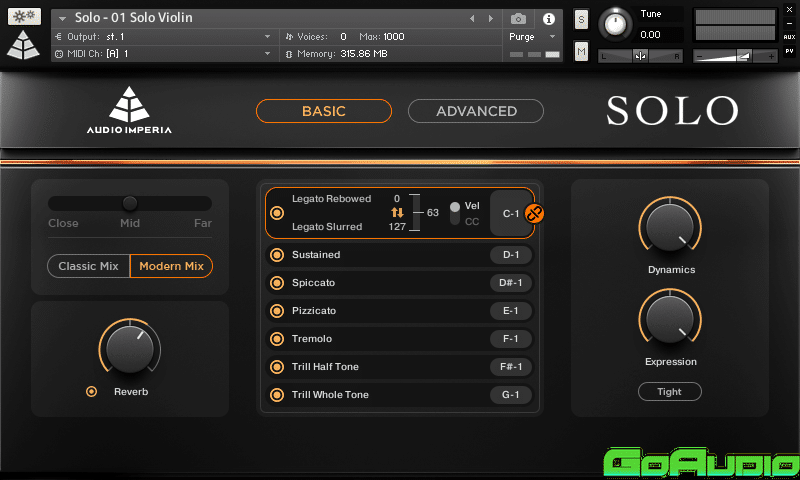Screen dimensions: 800x480
Task: Take a snapshot with the camera icon
Action: point(518,19)
